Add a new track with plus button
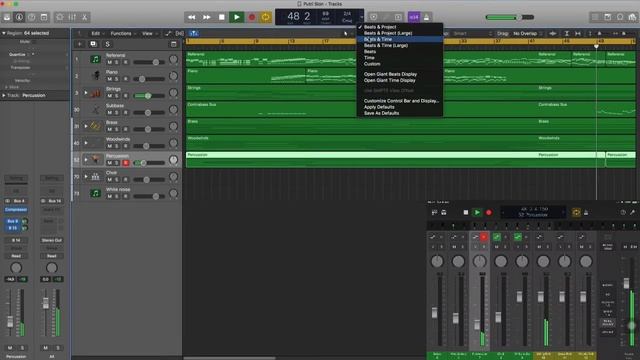640x360 pixels. [x=80, y=44]
